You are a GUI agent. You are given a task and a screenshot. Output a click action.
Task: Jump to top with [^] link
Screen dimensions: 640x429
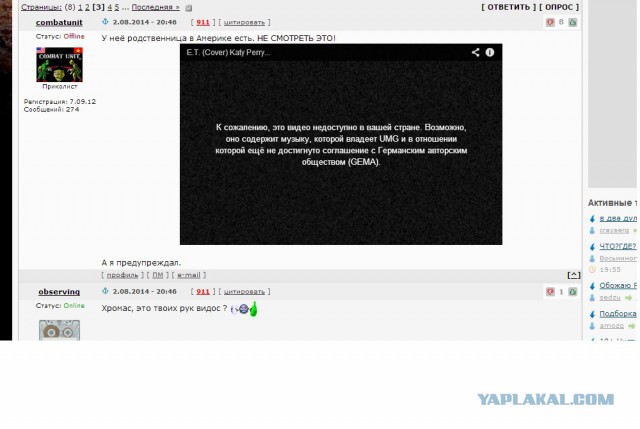tap(573, 275)
